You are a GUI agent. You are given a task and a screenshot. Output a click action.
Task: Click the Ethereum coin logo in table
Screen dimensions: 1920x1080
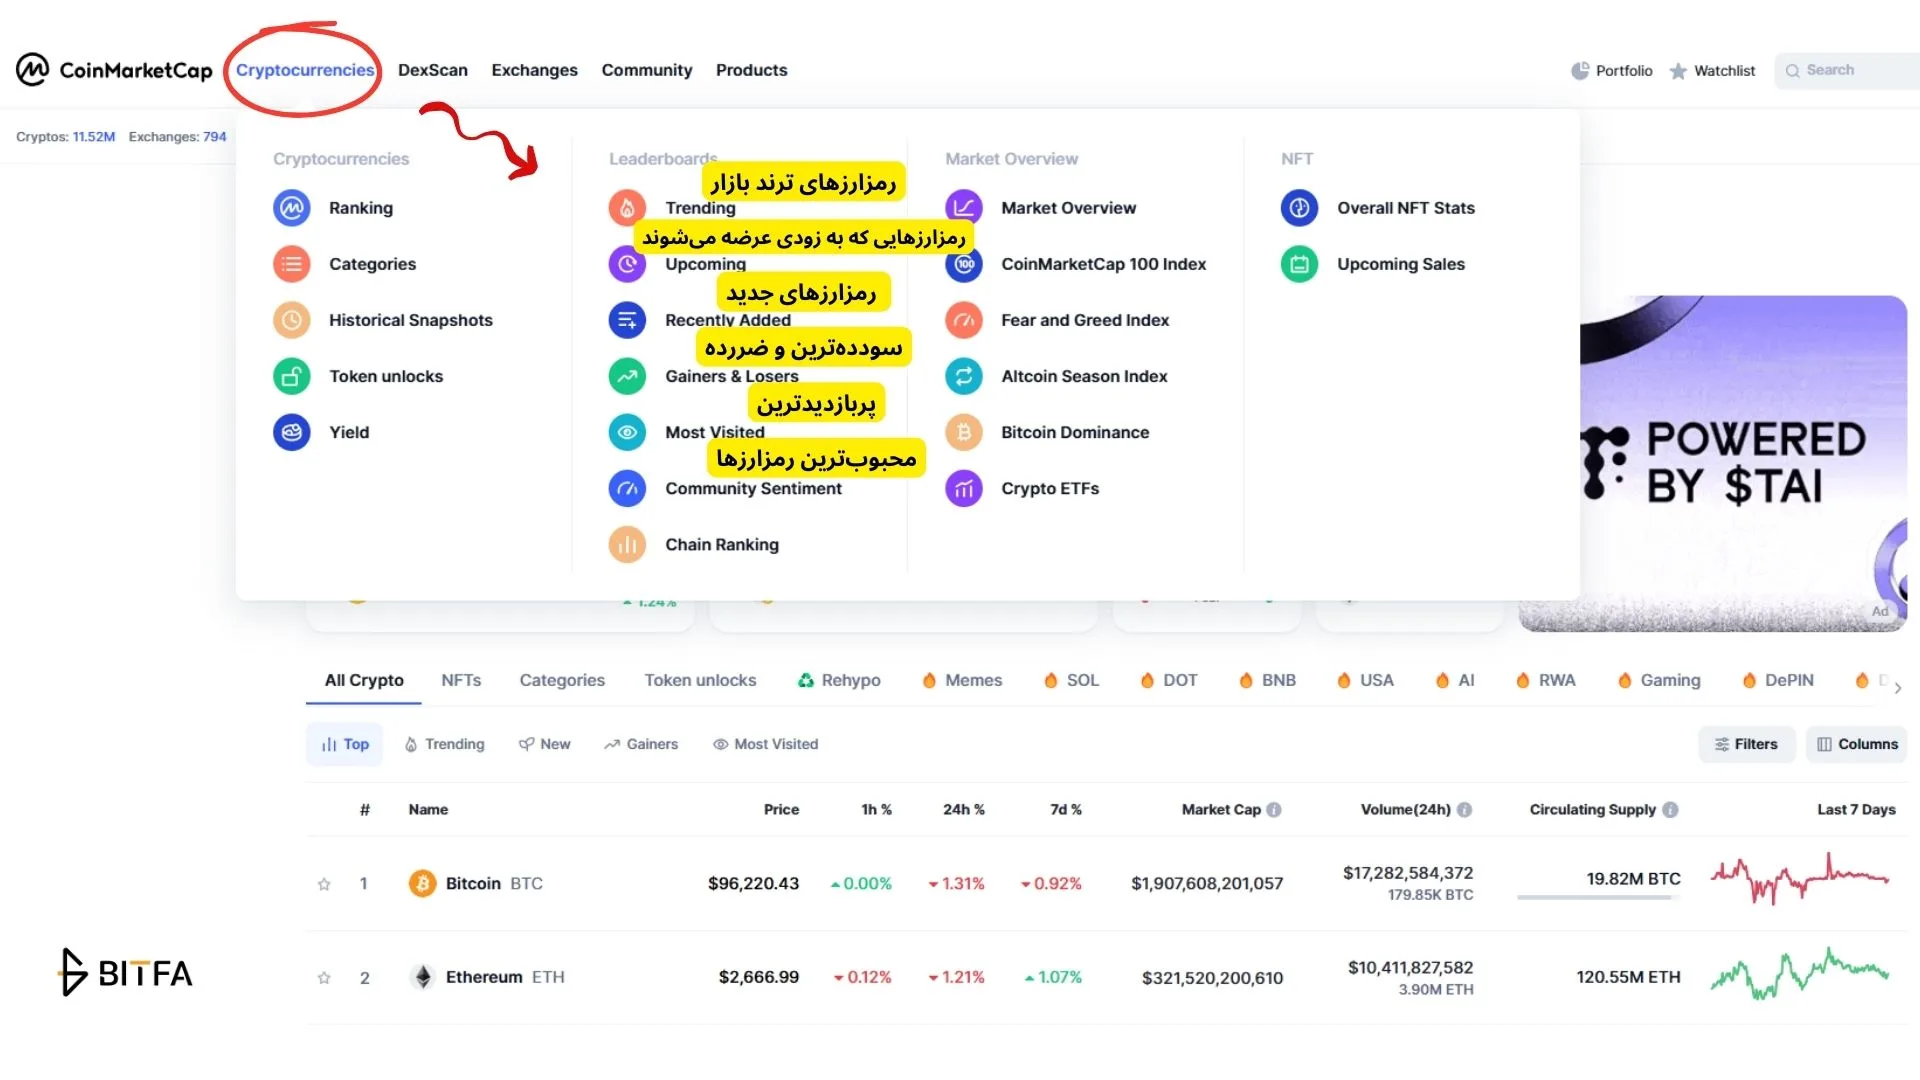(422, 977)
